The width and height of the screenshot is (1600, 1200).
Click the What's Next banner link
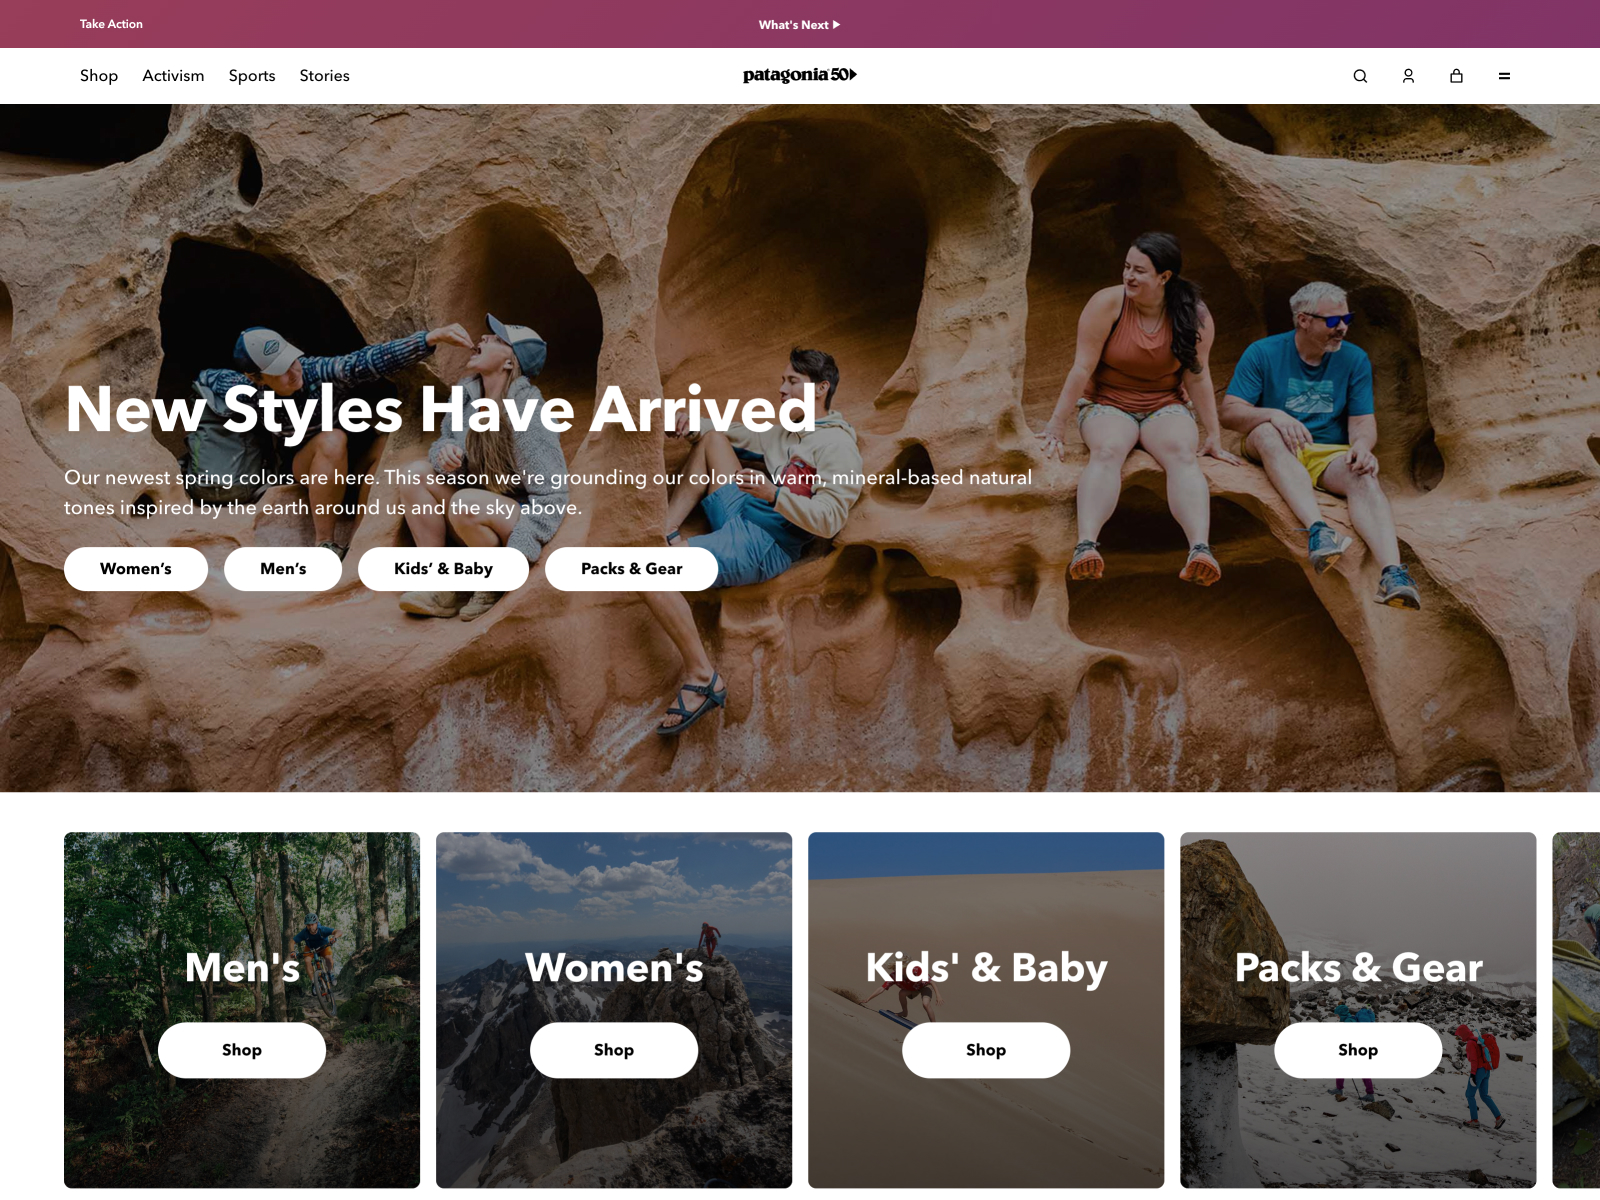799,25
